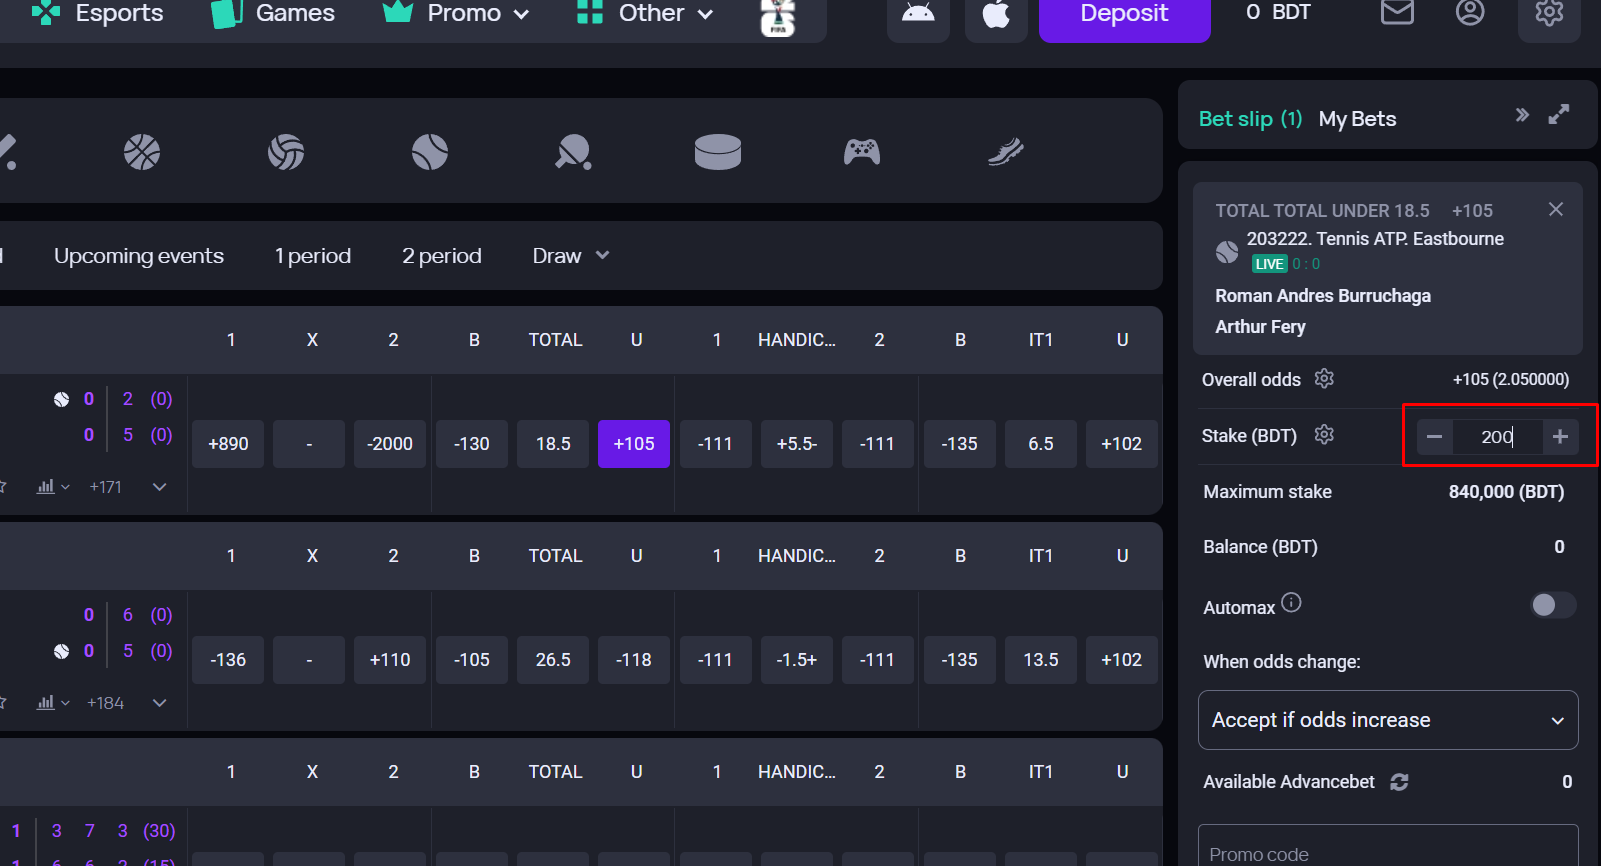The width and height of the screenshot is (1601, 866).
Task: Show +171 more markets
Action: point(105,487)
